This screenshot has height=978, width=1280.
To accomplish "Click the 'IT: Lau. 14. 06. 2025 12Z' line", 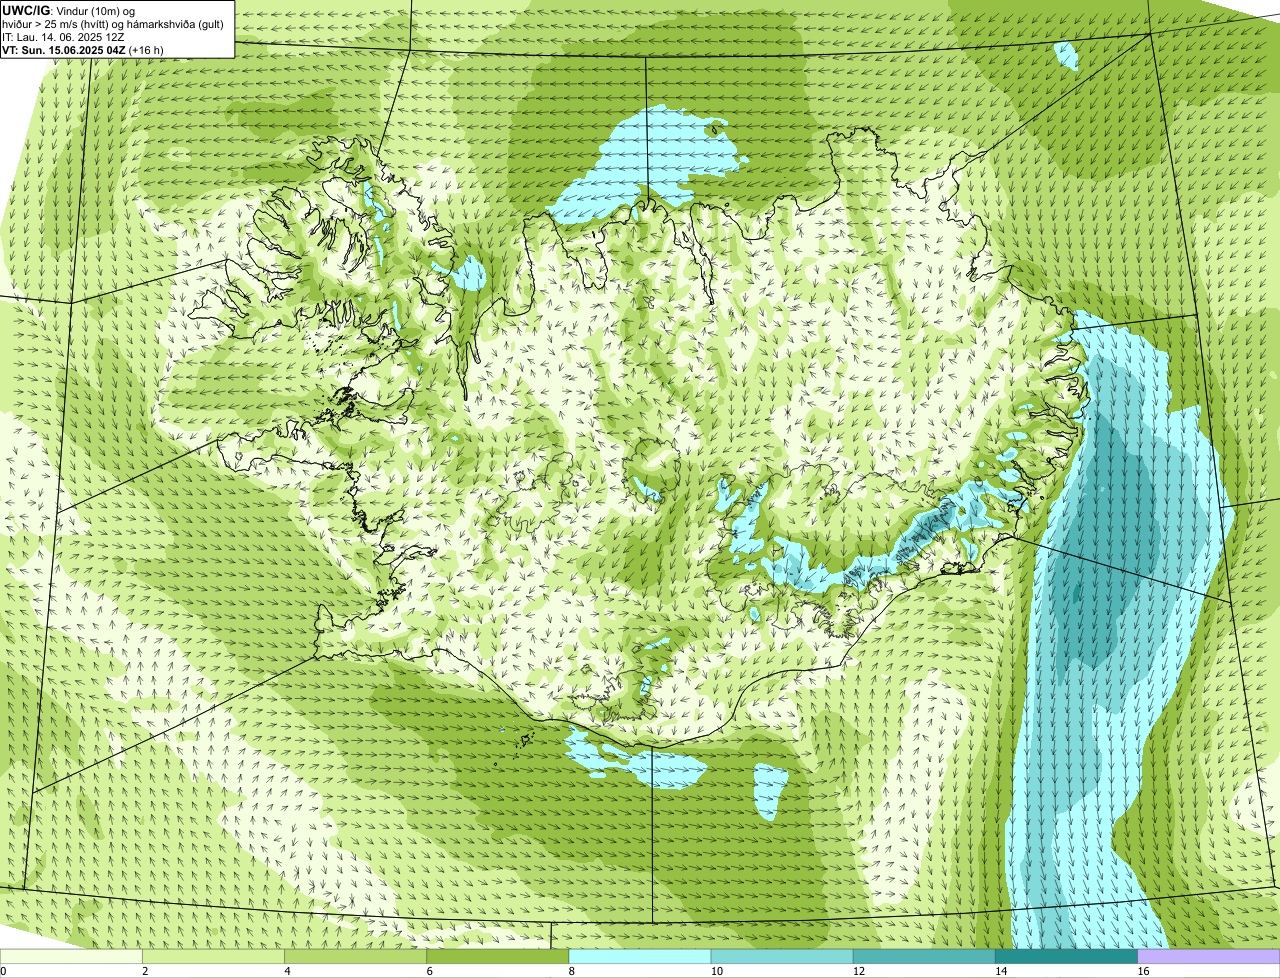I will pyautogui.click(x=63, y=37).
